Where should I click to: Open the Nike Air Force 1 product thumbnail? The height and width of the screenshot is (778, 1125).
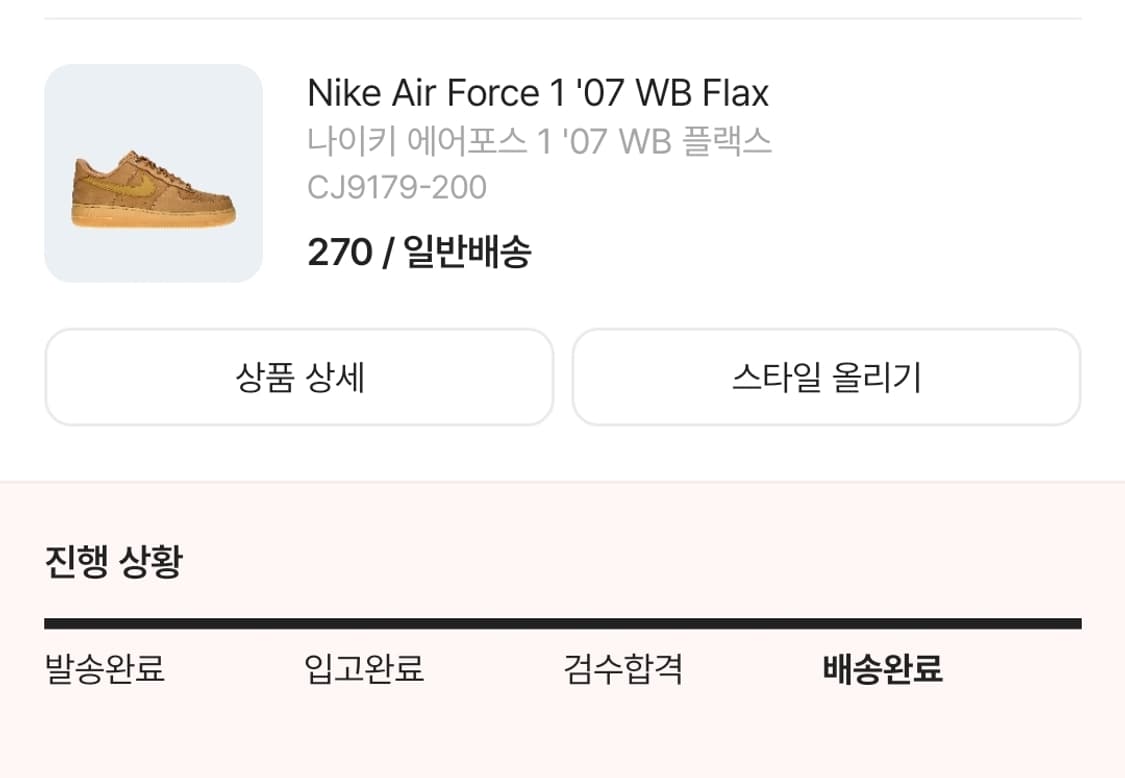tap(153, 172)
